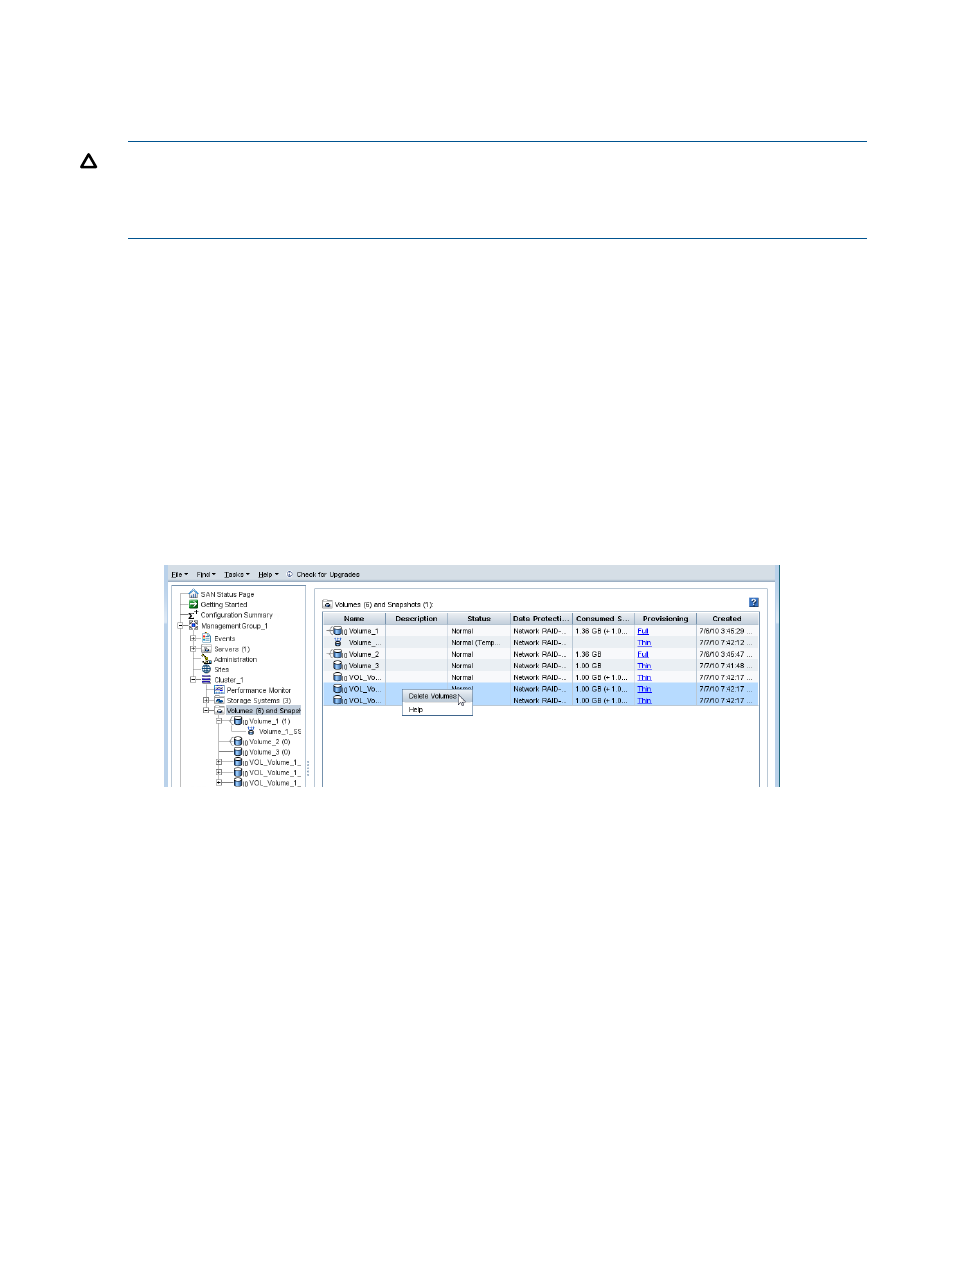The height and width of the screenshot is (1270, 954).
Task: Click 'Normal (Temp...' status cell
Action: 479,643
